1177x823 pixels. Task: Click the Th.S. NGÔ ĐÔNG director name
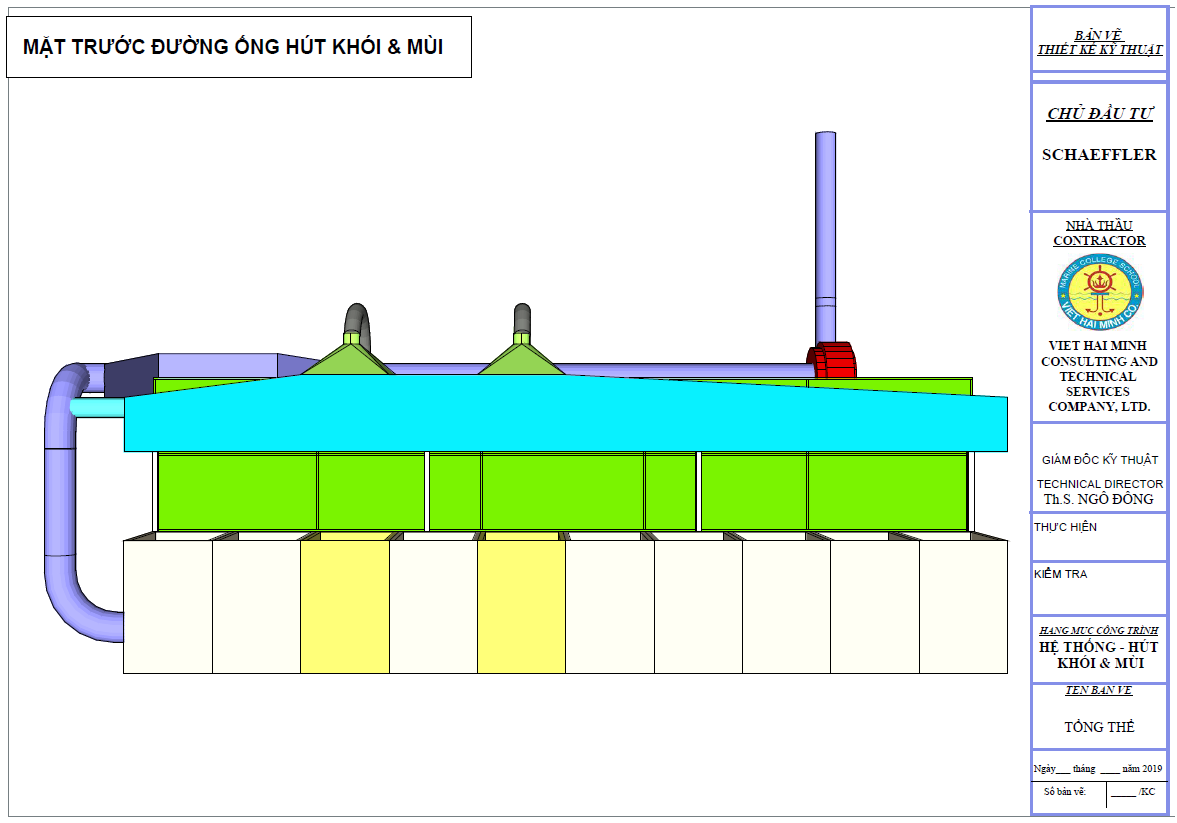1099,499
